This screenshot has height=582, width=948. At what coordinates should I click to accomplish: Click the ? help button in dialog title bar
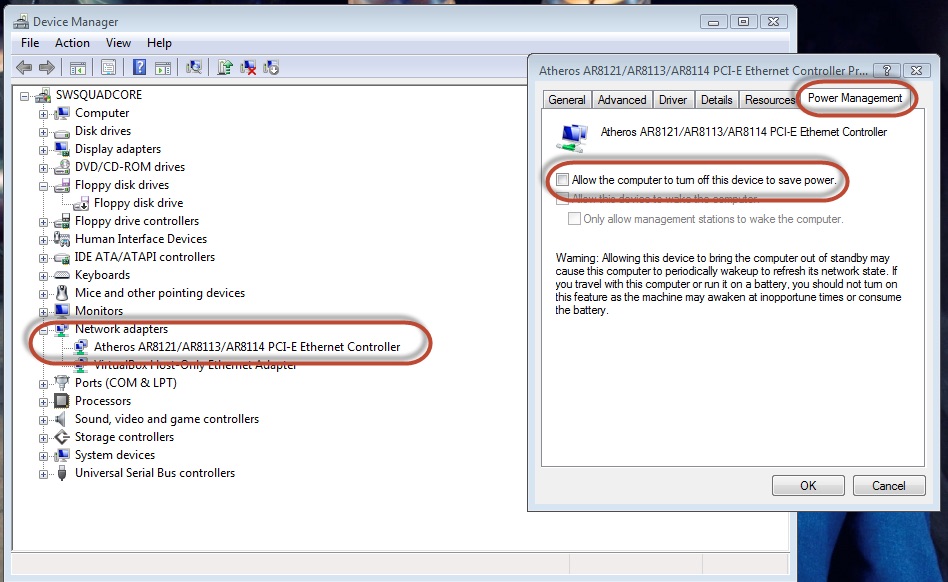tap(887, 70)
